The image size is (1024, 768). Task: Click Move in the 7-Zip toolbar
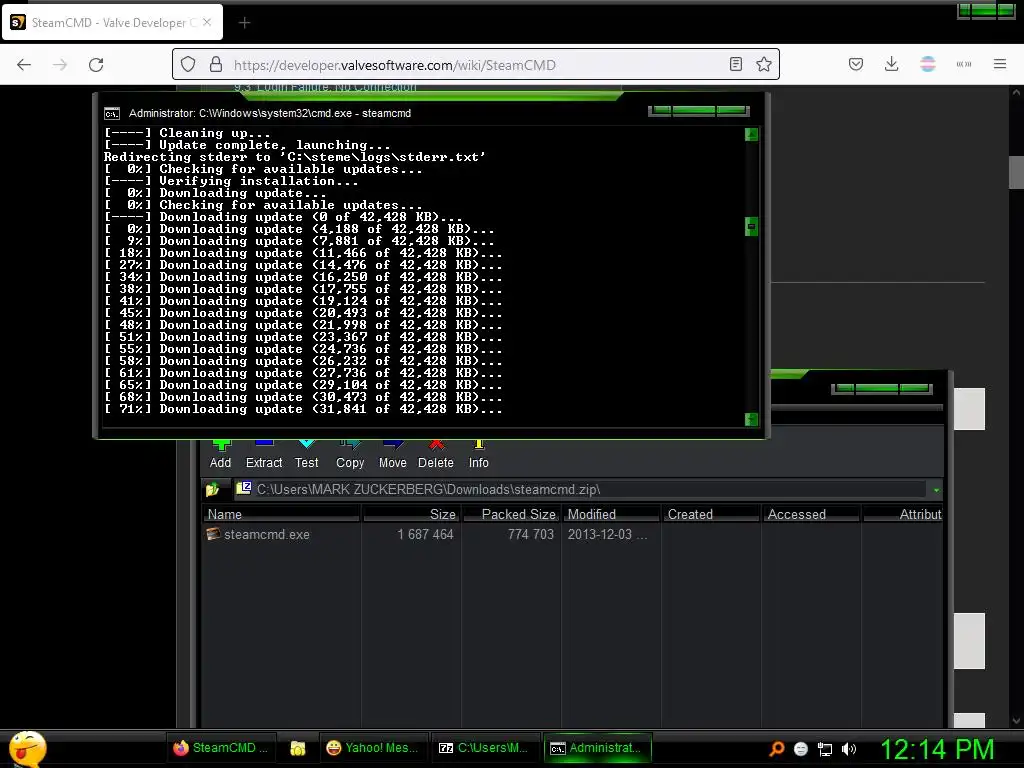pos(392,455)
